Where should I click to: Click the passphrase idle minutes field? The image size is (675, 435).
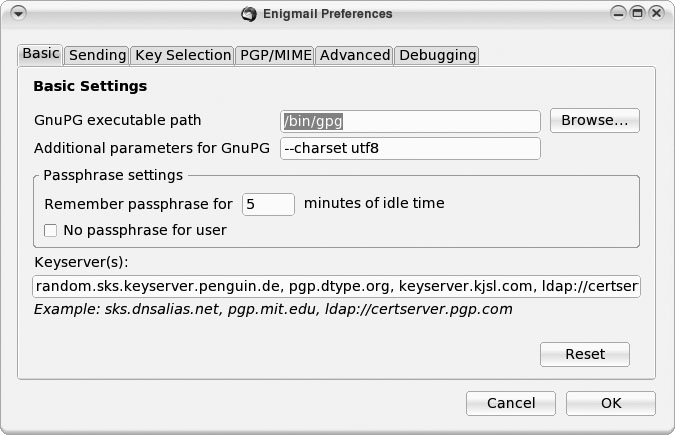(268, 204)
